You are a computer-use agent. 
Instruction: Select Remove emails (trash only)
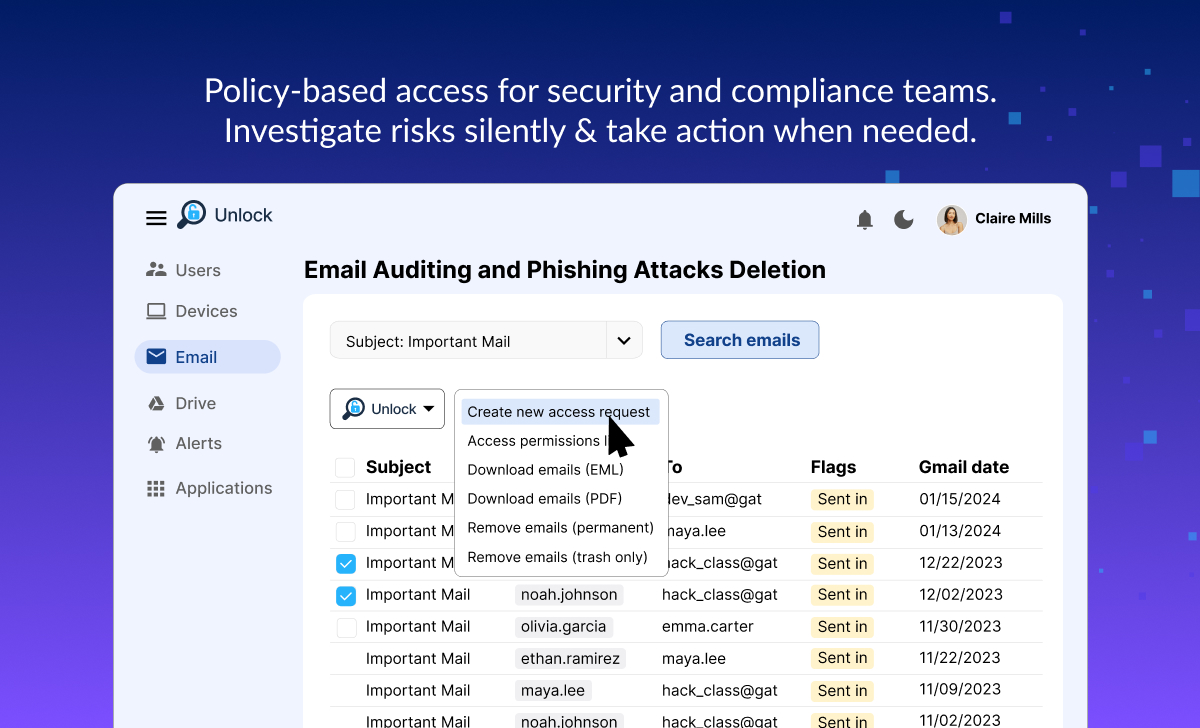[x=558, y=557]
